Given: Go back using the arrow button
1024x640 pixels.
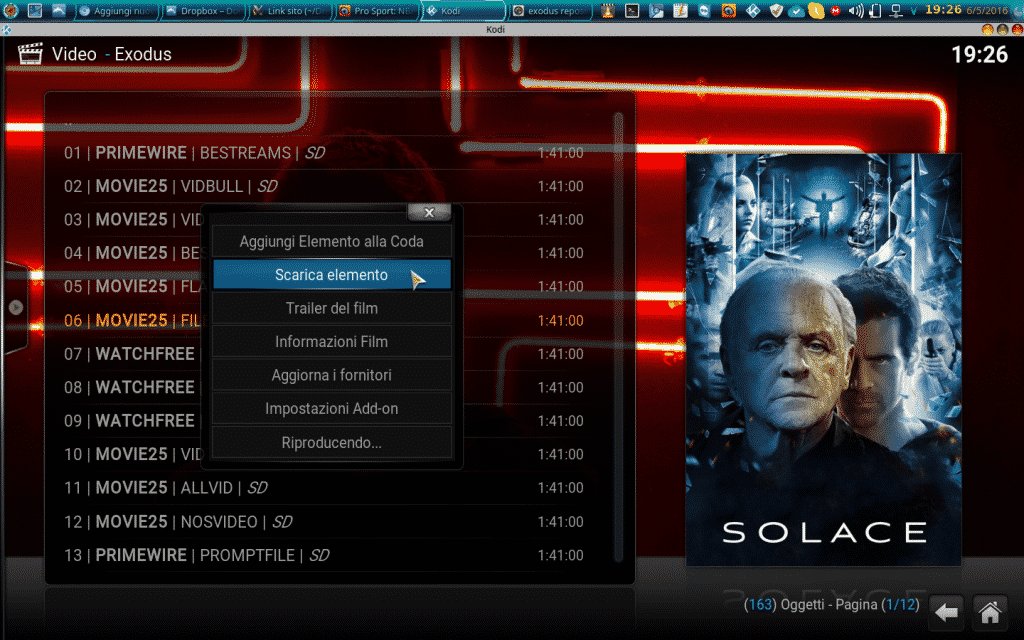Looking at the screenshot, I should click(x=946, y=613).
